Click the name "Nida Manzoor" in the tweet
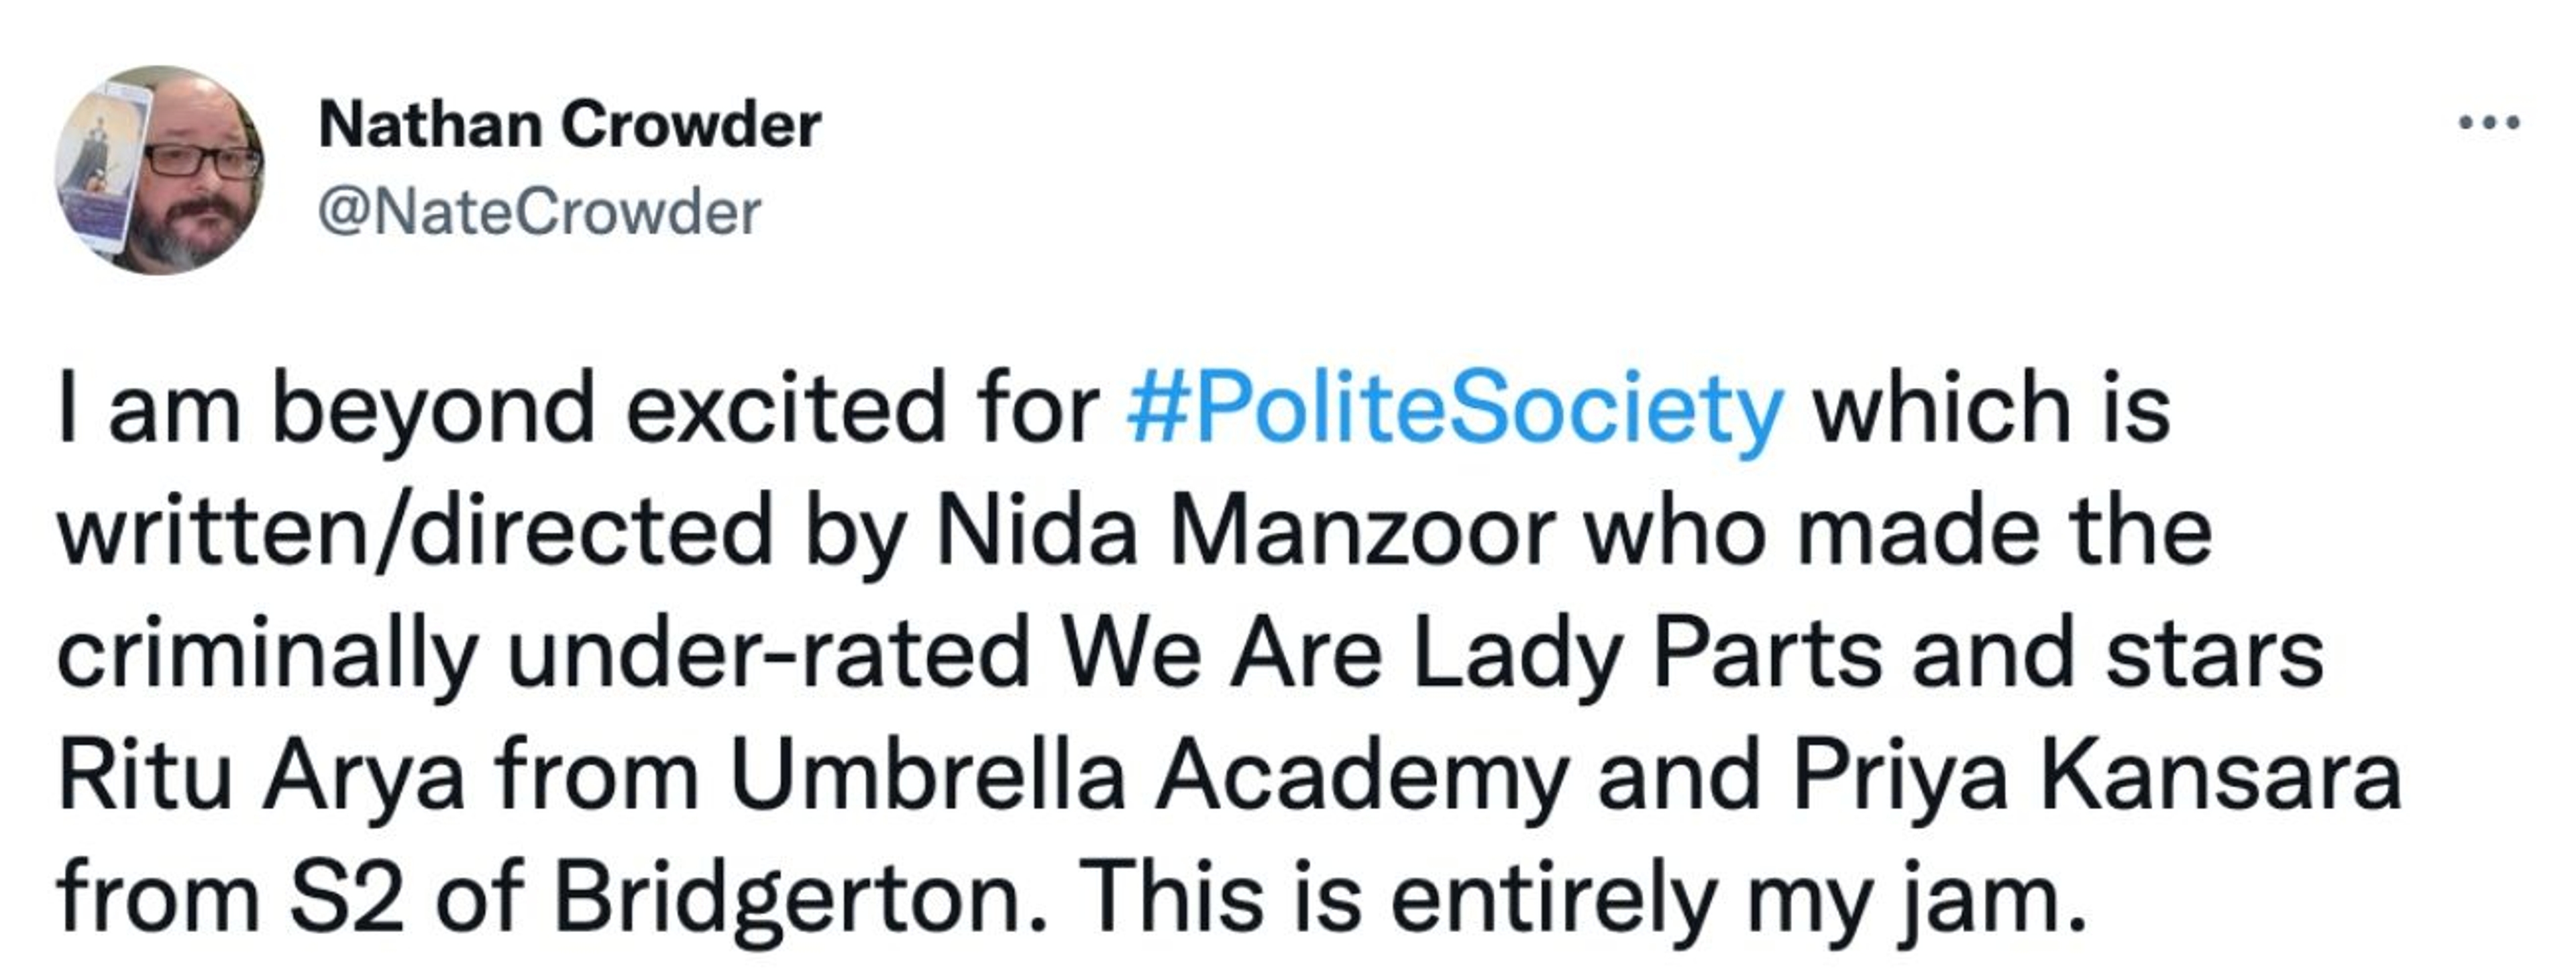 point(1246,531)
